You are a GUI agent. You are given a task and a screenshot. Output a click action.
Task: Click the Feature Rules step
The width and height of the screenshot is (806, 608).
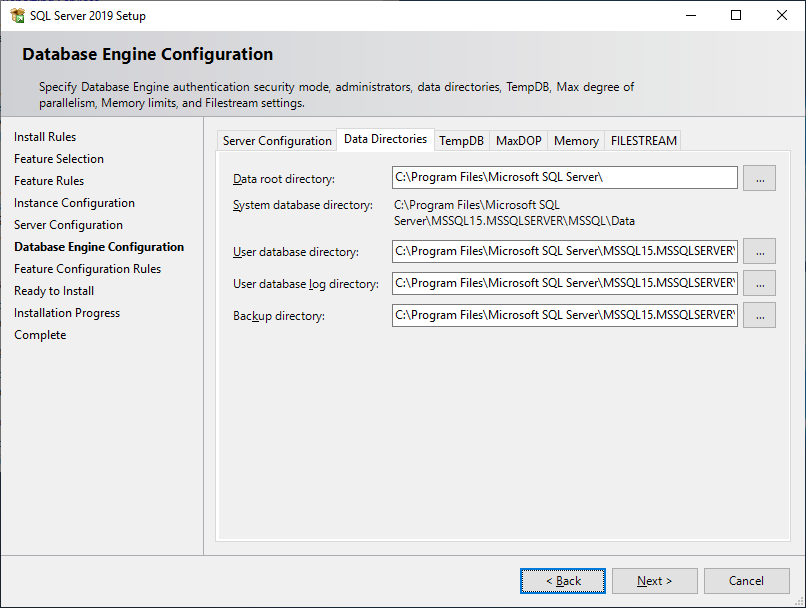coord(49,181)
